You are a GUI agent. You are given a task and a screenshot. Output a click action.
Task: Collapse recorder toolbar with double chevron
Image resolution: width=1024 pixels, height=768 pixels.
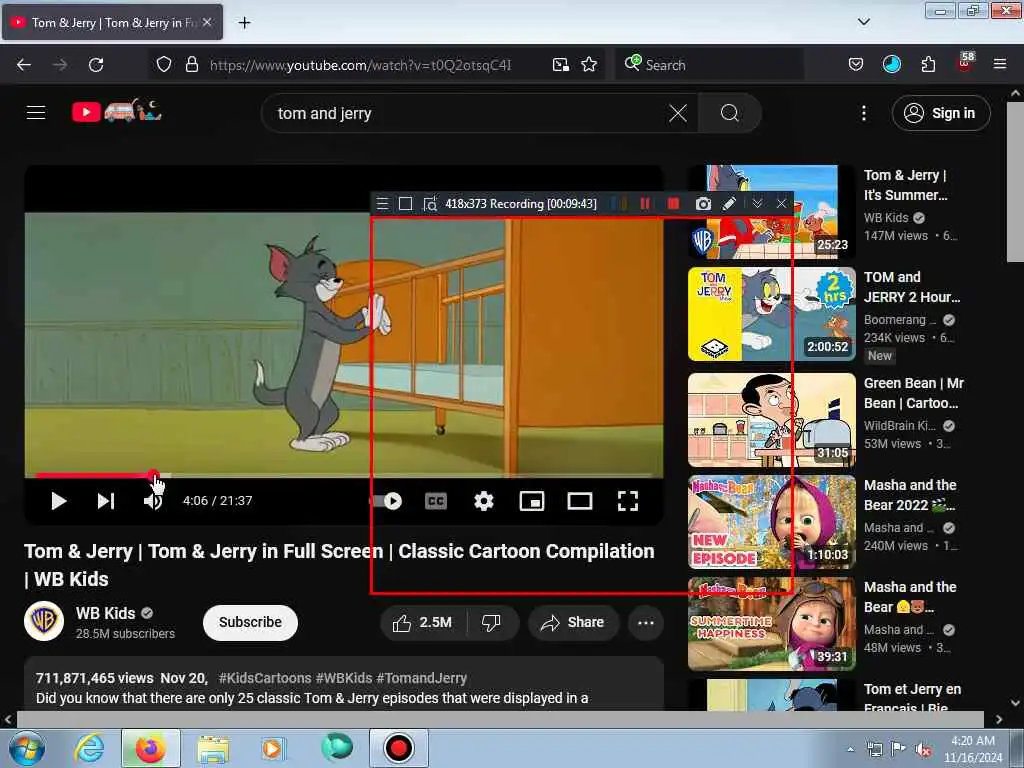[x=757, y=204]
